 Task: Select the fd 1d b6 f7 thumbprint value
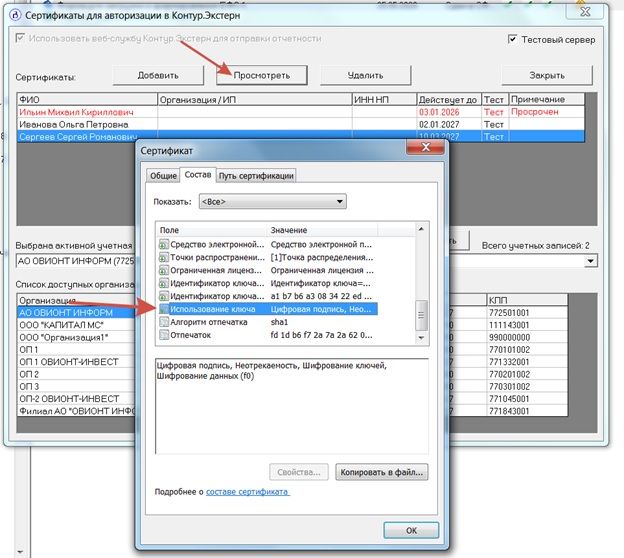[321, 335]
